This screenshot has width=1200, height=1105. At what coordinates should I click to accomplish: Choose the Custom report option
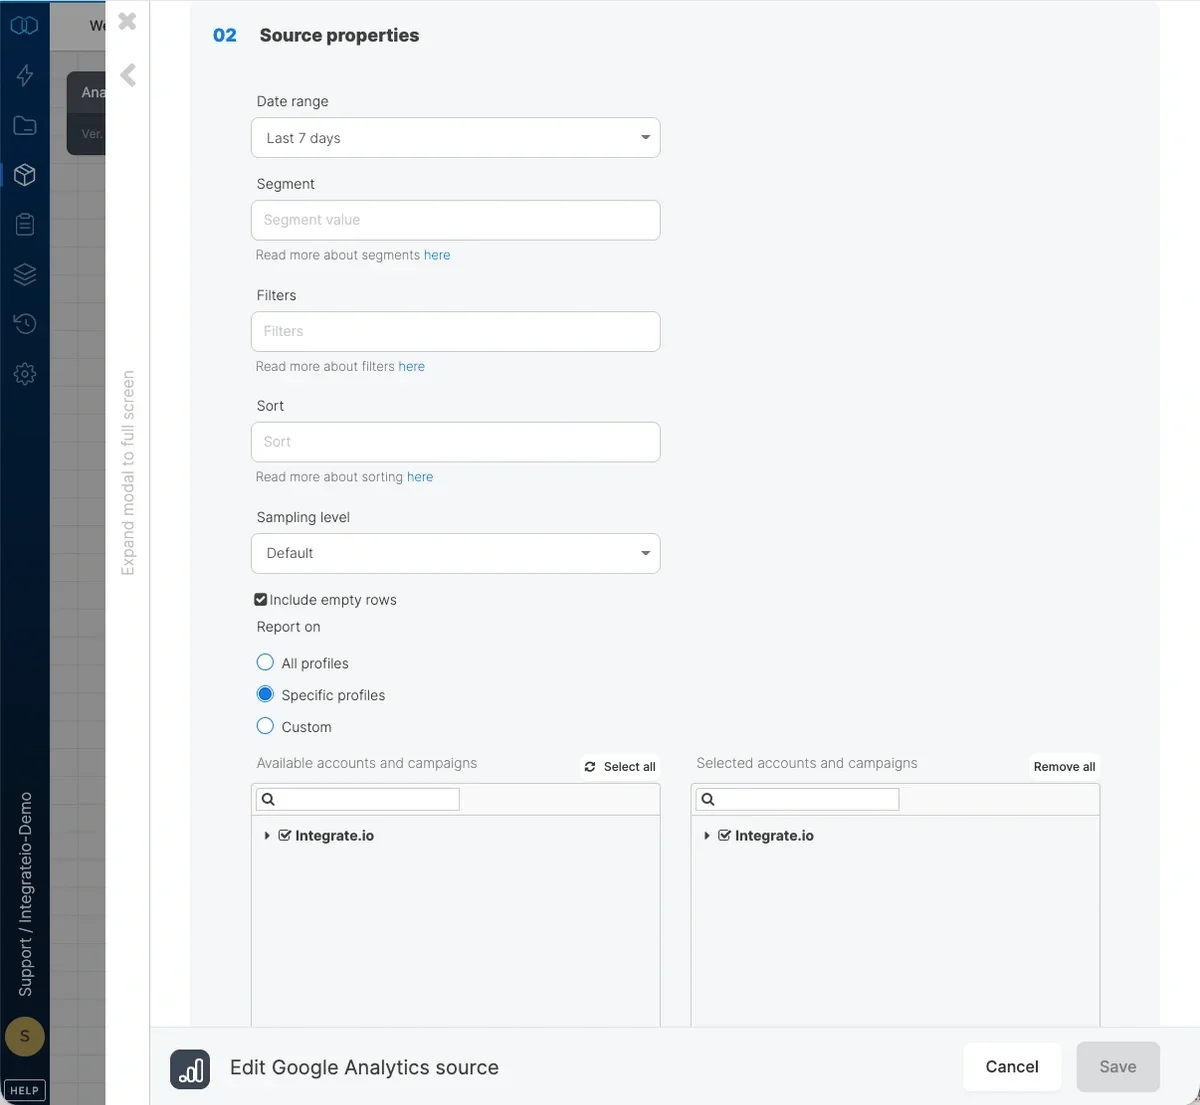tap(264, 726)
